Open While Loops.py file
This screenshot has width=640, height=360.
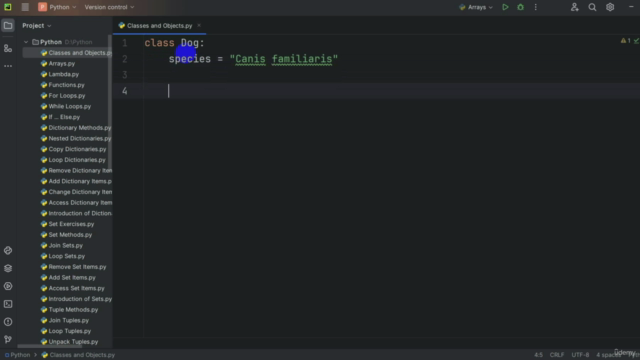[x=67, y=106]
